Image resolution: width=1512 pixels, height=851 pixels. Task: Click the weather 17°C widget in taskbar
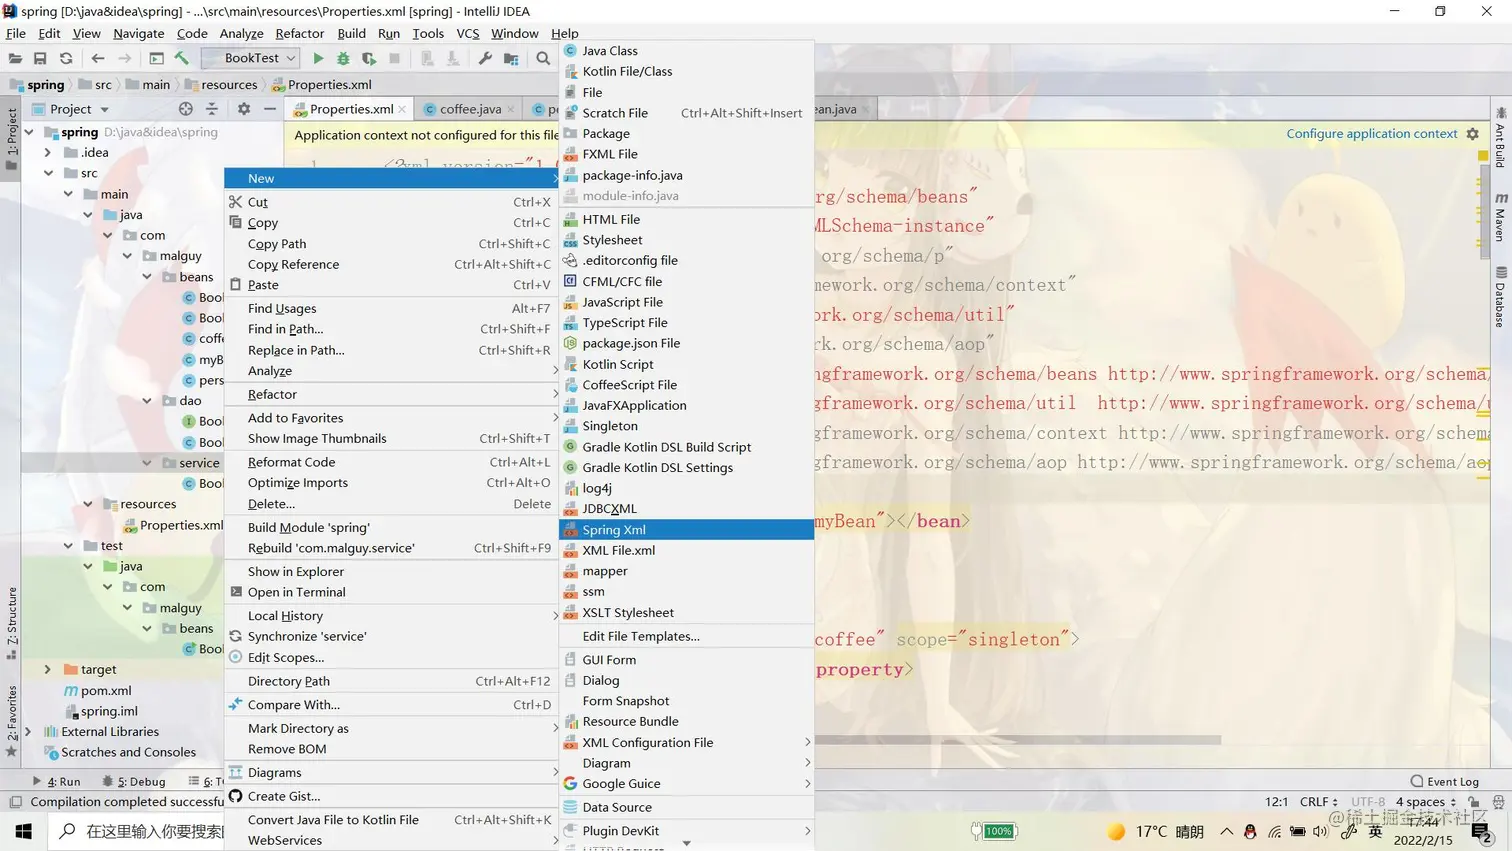point(1155,831)
